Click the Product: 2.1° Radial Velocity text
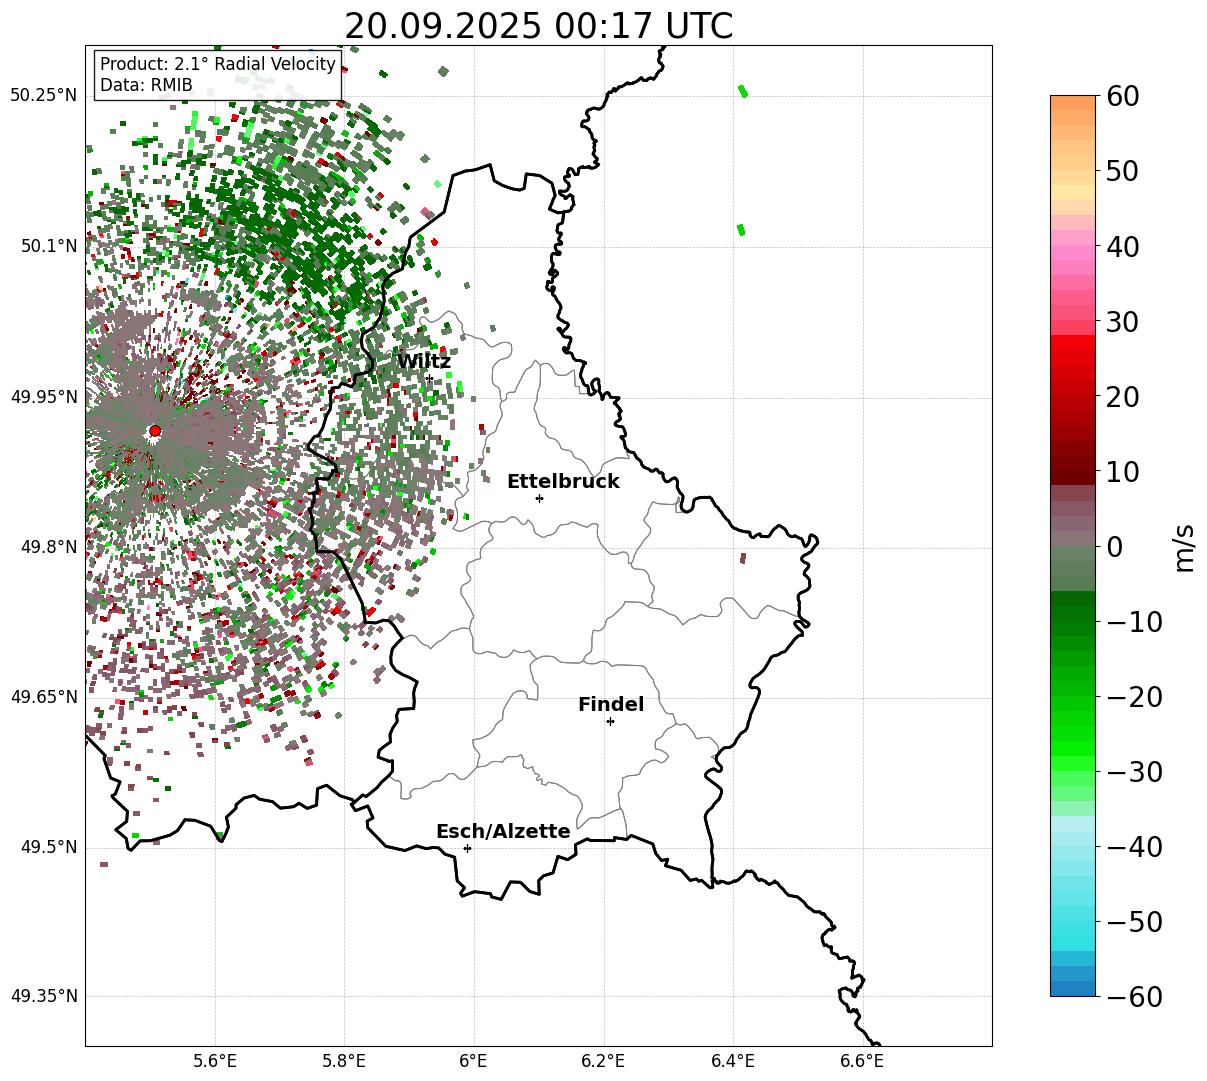Screen dimensions: 1207x1081 coord(218,64)
